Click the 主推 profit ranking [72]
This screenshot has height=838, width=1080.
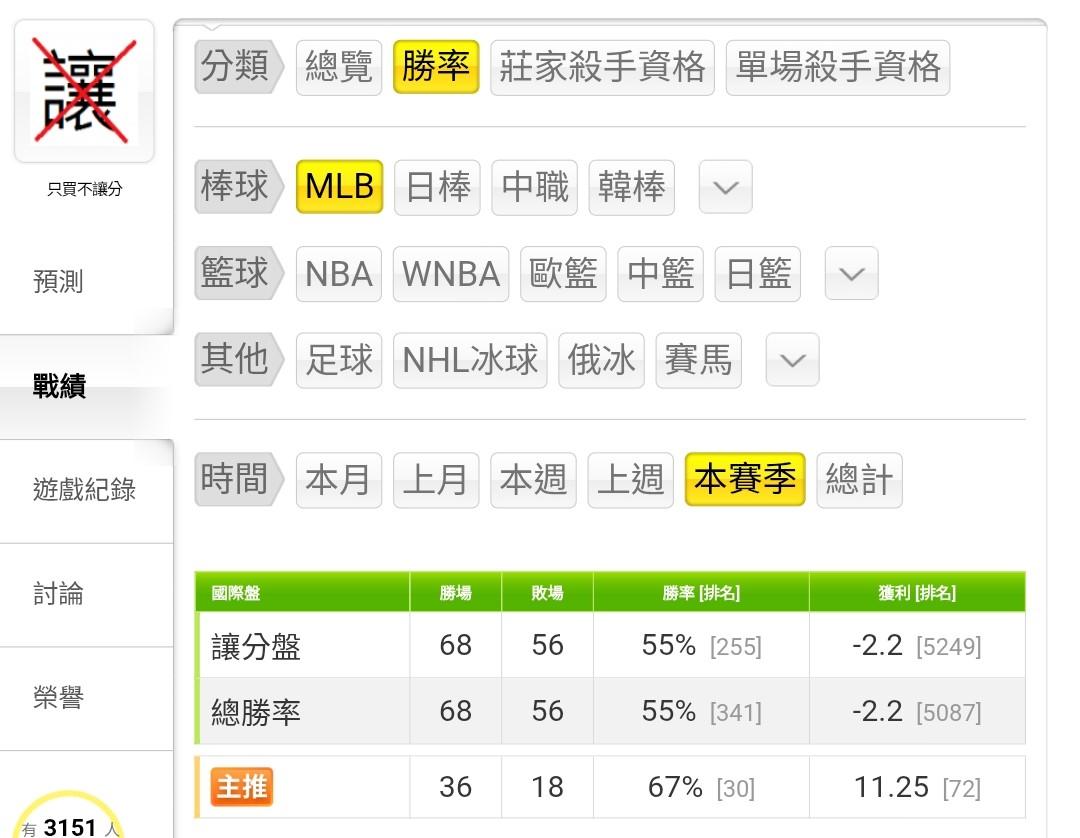coord(962,788)
